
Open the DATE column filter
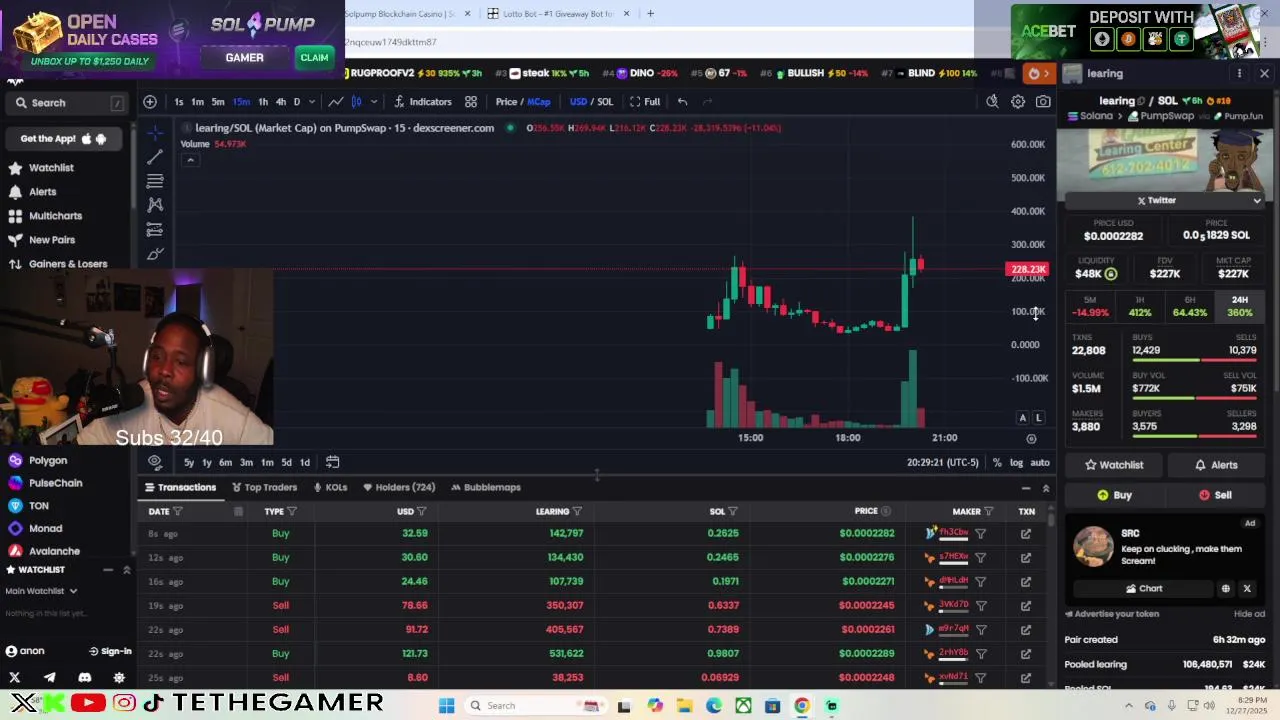click(x=178, y=512)
